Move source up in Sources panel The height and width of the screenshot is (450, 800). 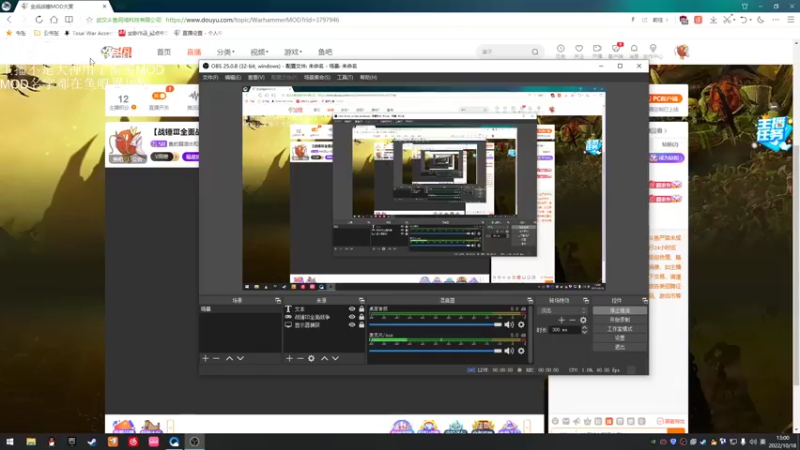pyautogui.click(x=324, y=359)
